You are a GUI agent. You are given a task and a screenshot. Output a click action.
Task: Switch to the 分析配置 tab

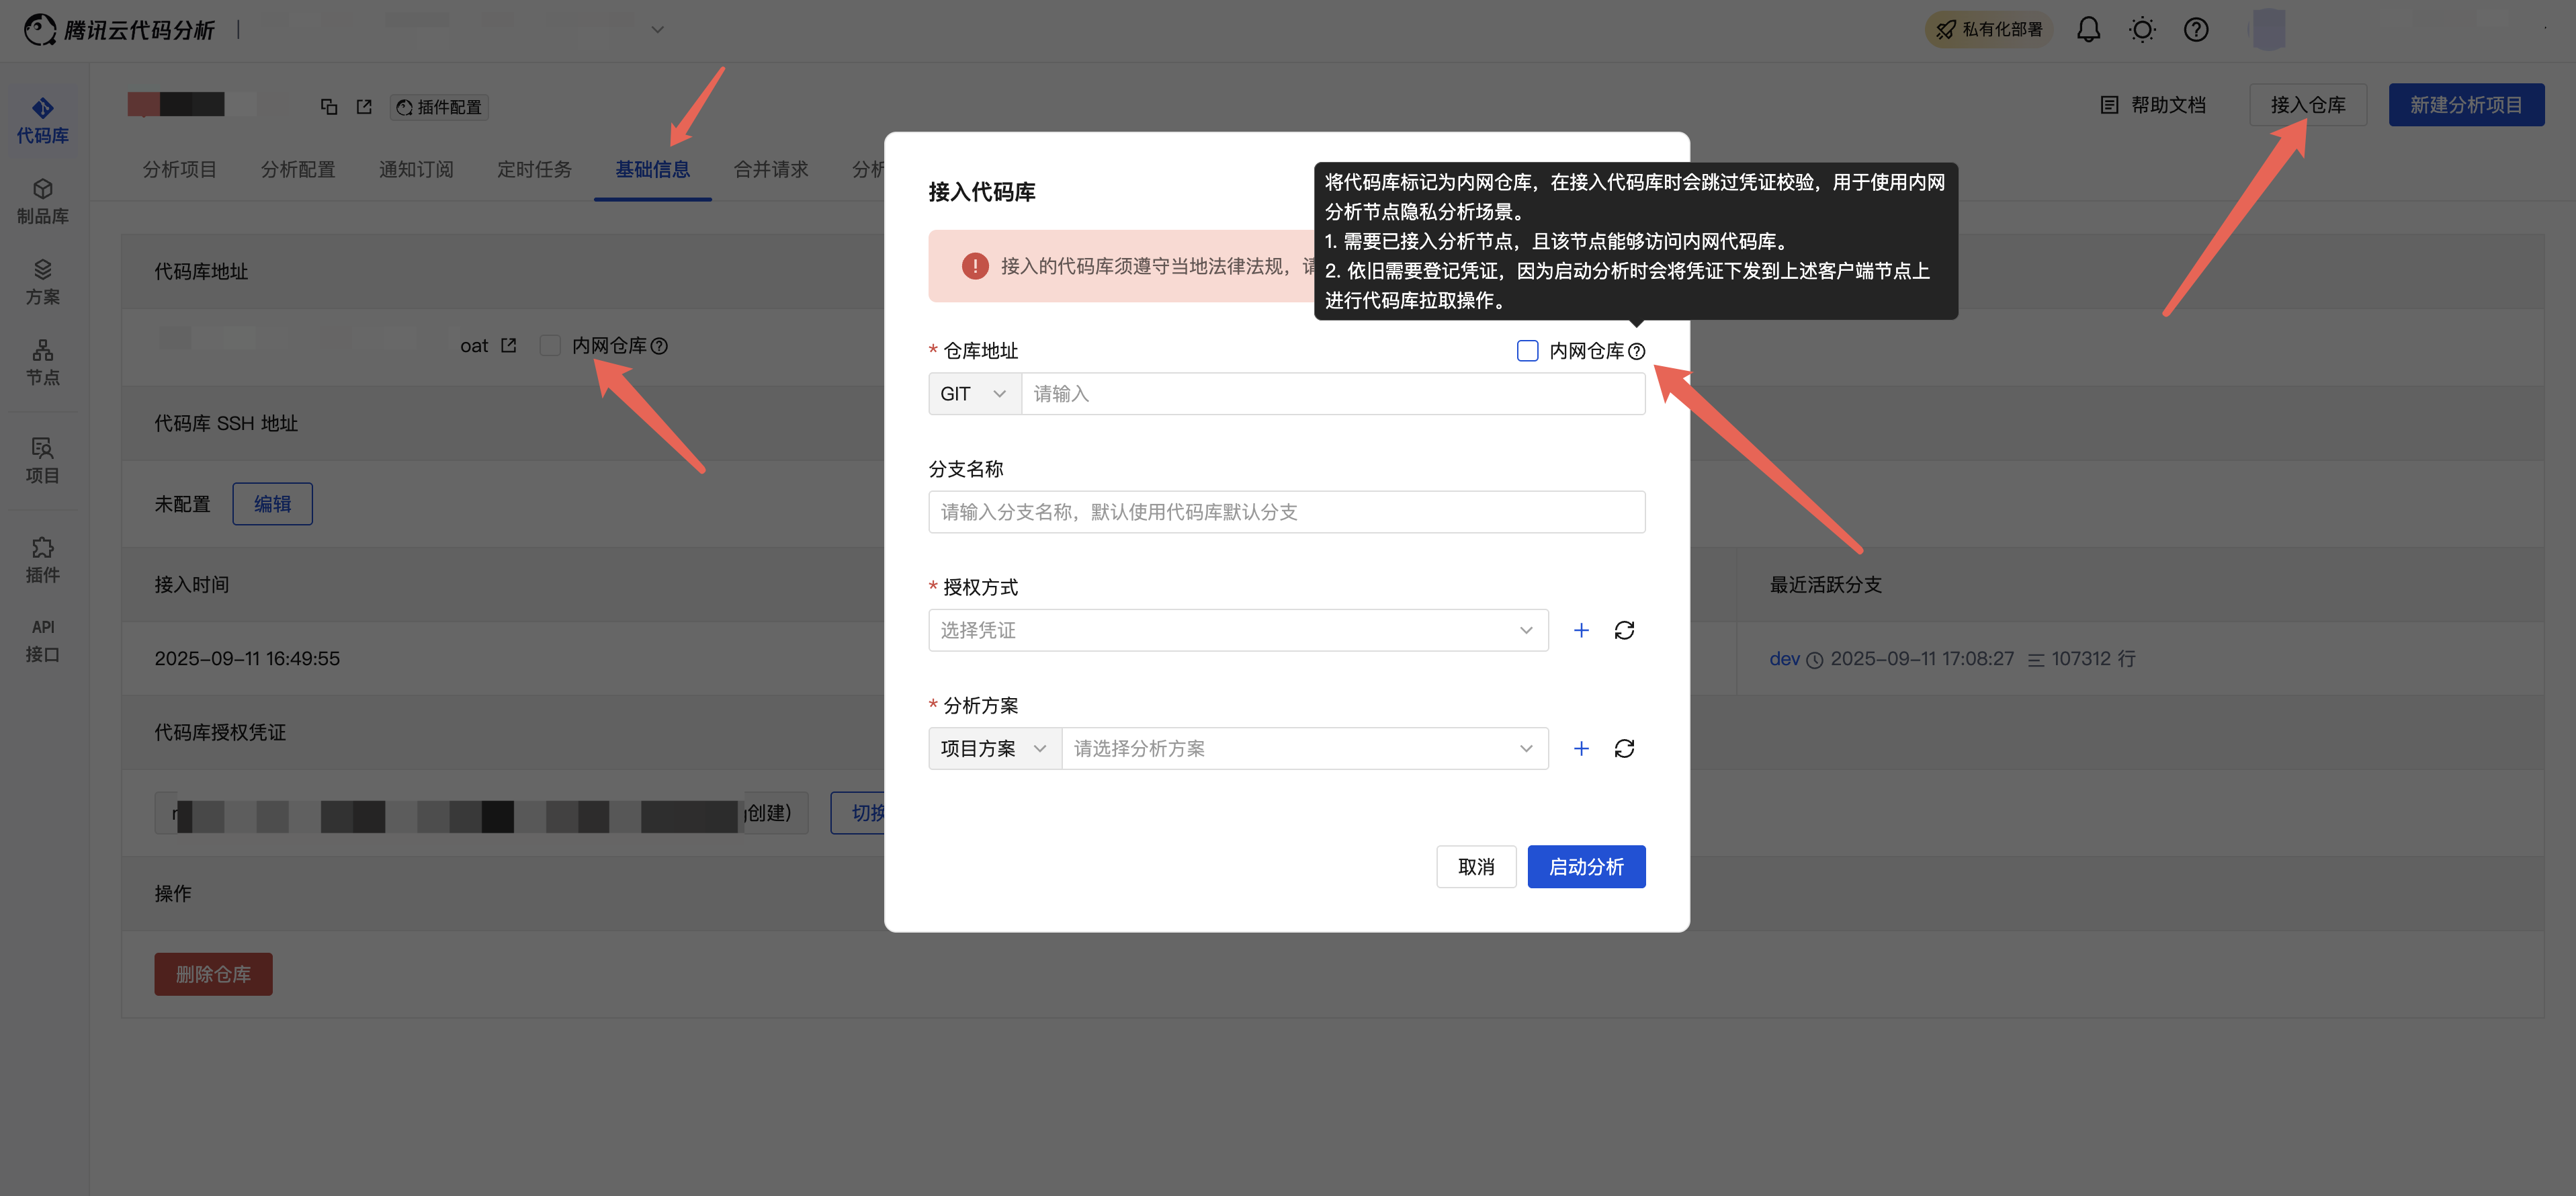point(298,169)
